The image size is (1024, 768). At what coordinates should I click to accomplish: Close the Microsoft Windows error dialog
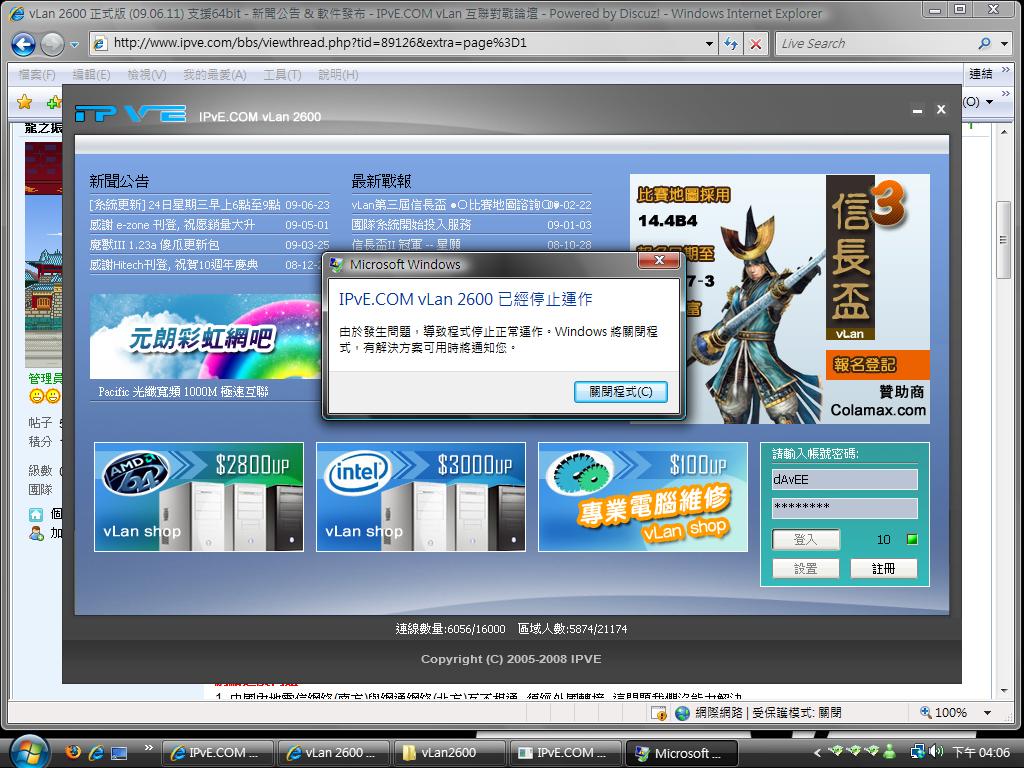[659, 261]
